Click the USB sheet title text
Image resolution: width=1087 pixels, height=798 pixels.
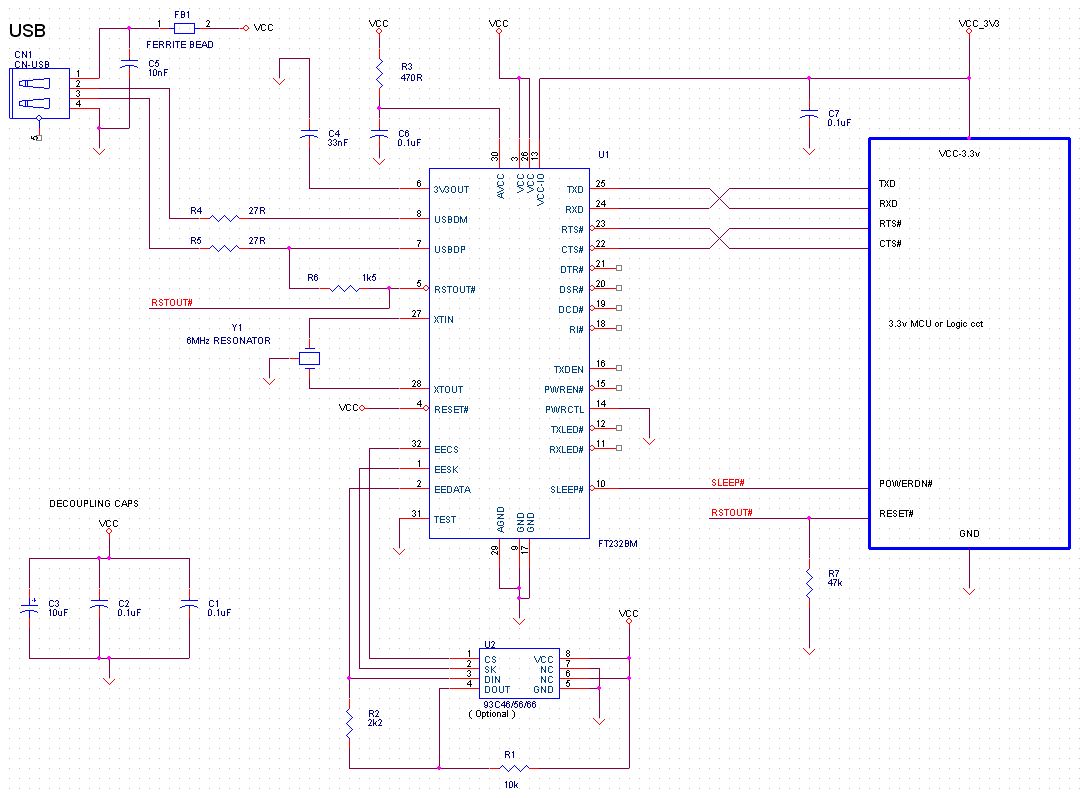(x=28, y=31)
